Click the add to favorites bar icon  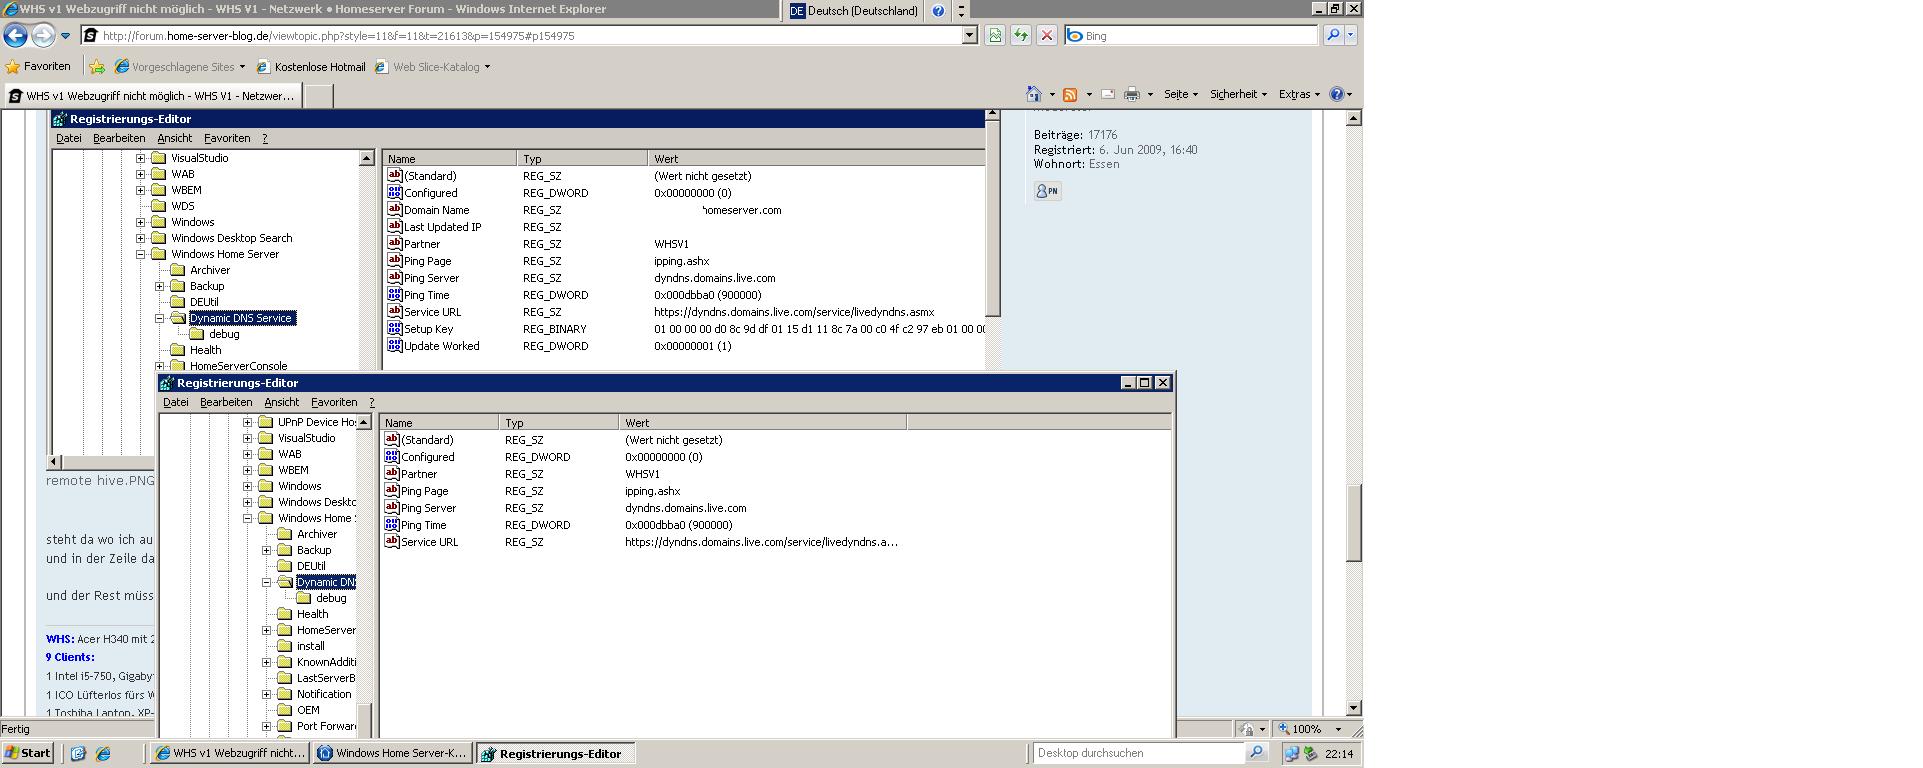pos(97,67)
